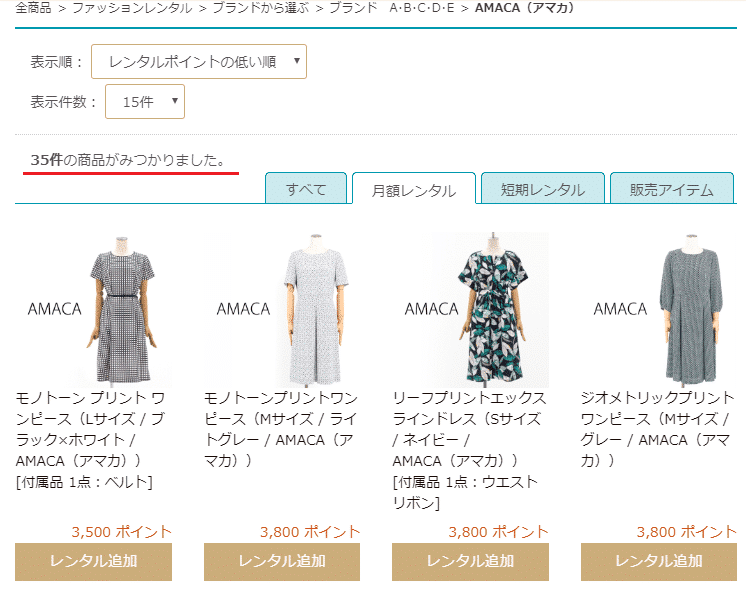Switch to the 短期レンタル tab
Viewport: 746px width, 592px height.
(543, 189)
